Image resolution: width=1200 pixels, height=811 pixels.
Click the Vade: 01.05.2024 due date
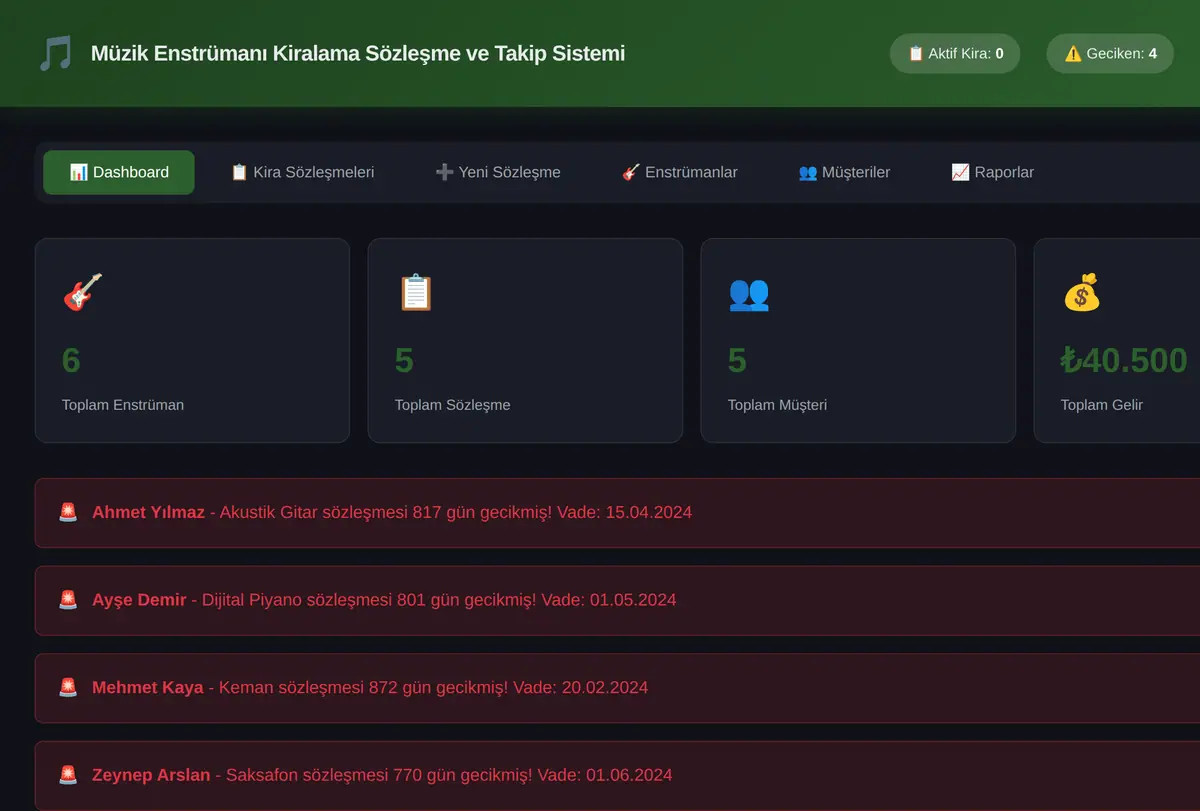click(x=608, y=600)
